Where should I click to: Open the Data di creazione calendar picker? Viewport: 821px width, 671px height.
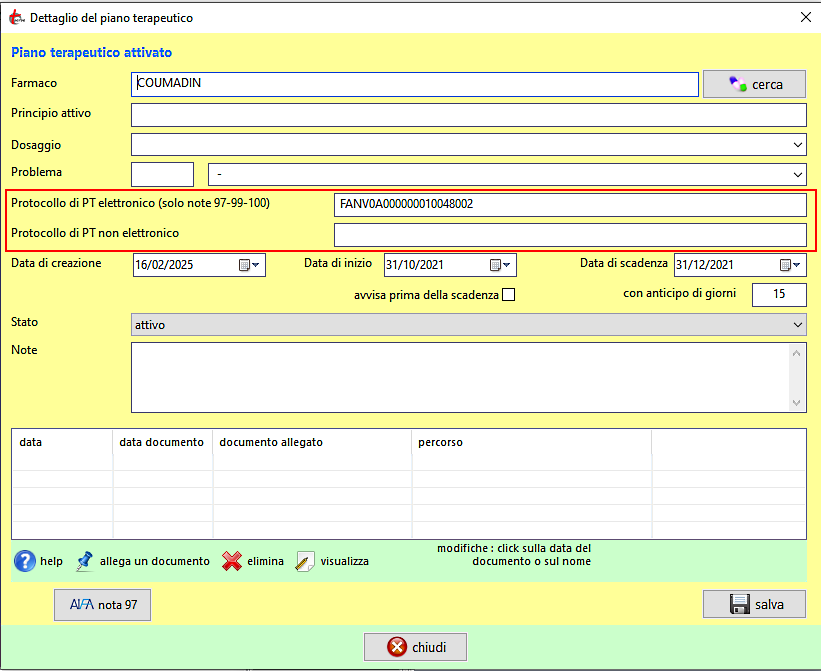tap(249, 265)
